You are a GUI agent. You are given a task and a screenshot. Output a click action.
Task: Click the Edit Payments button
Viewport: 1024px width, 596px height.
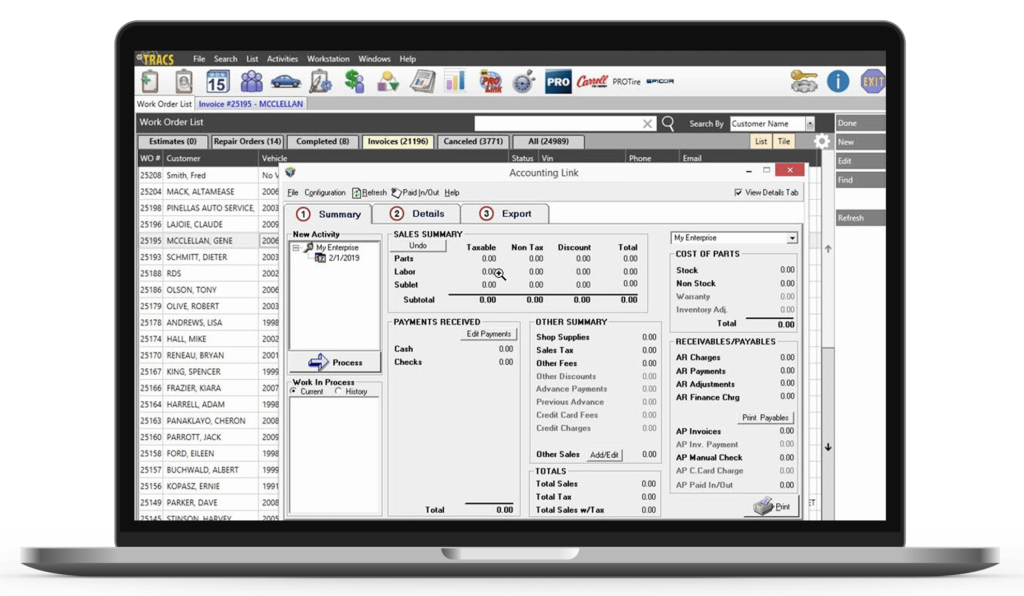tap(489, 333)
